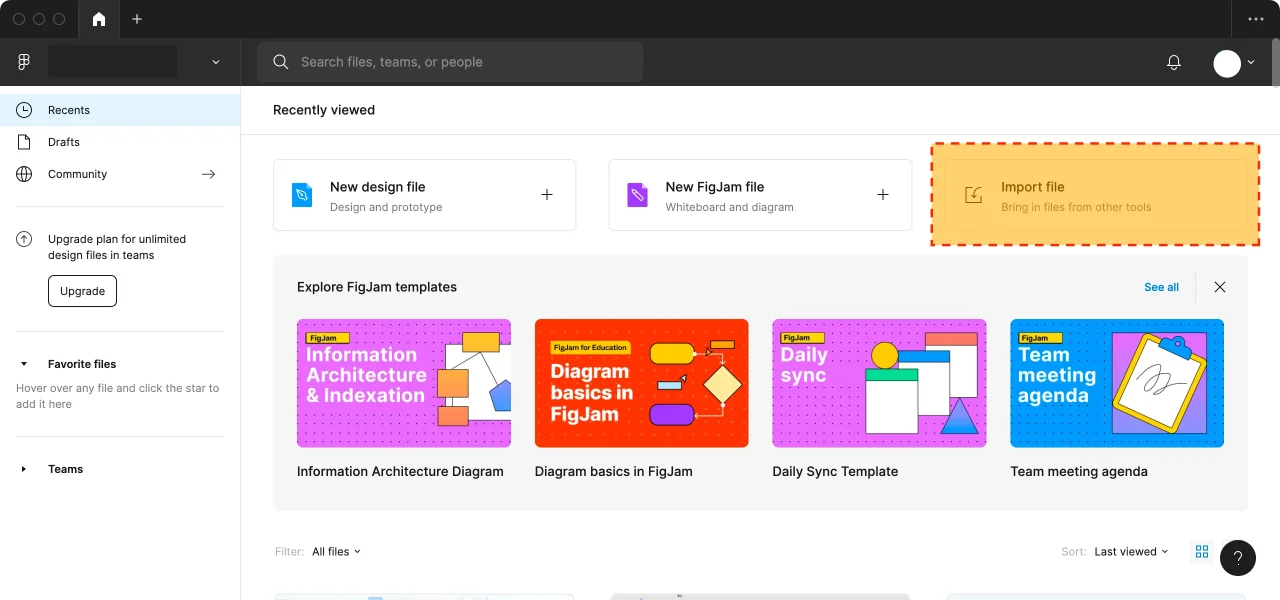Screen dimensions: 1280x600
Task: Switch to grid view layout
Action: coord(1202,552)
